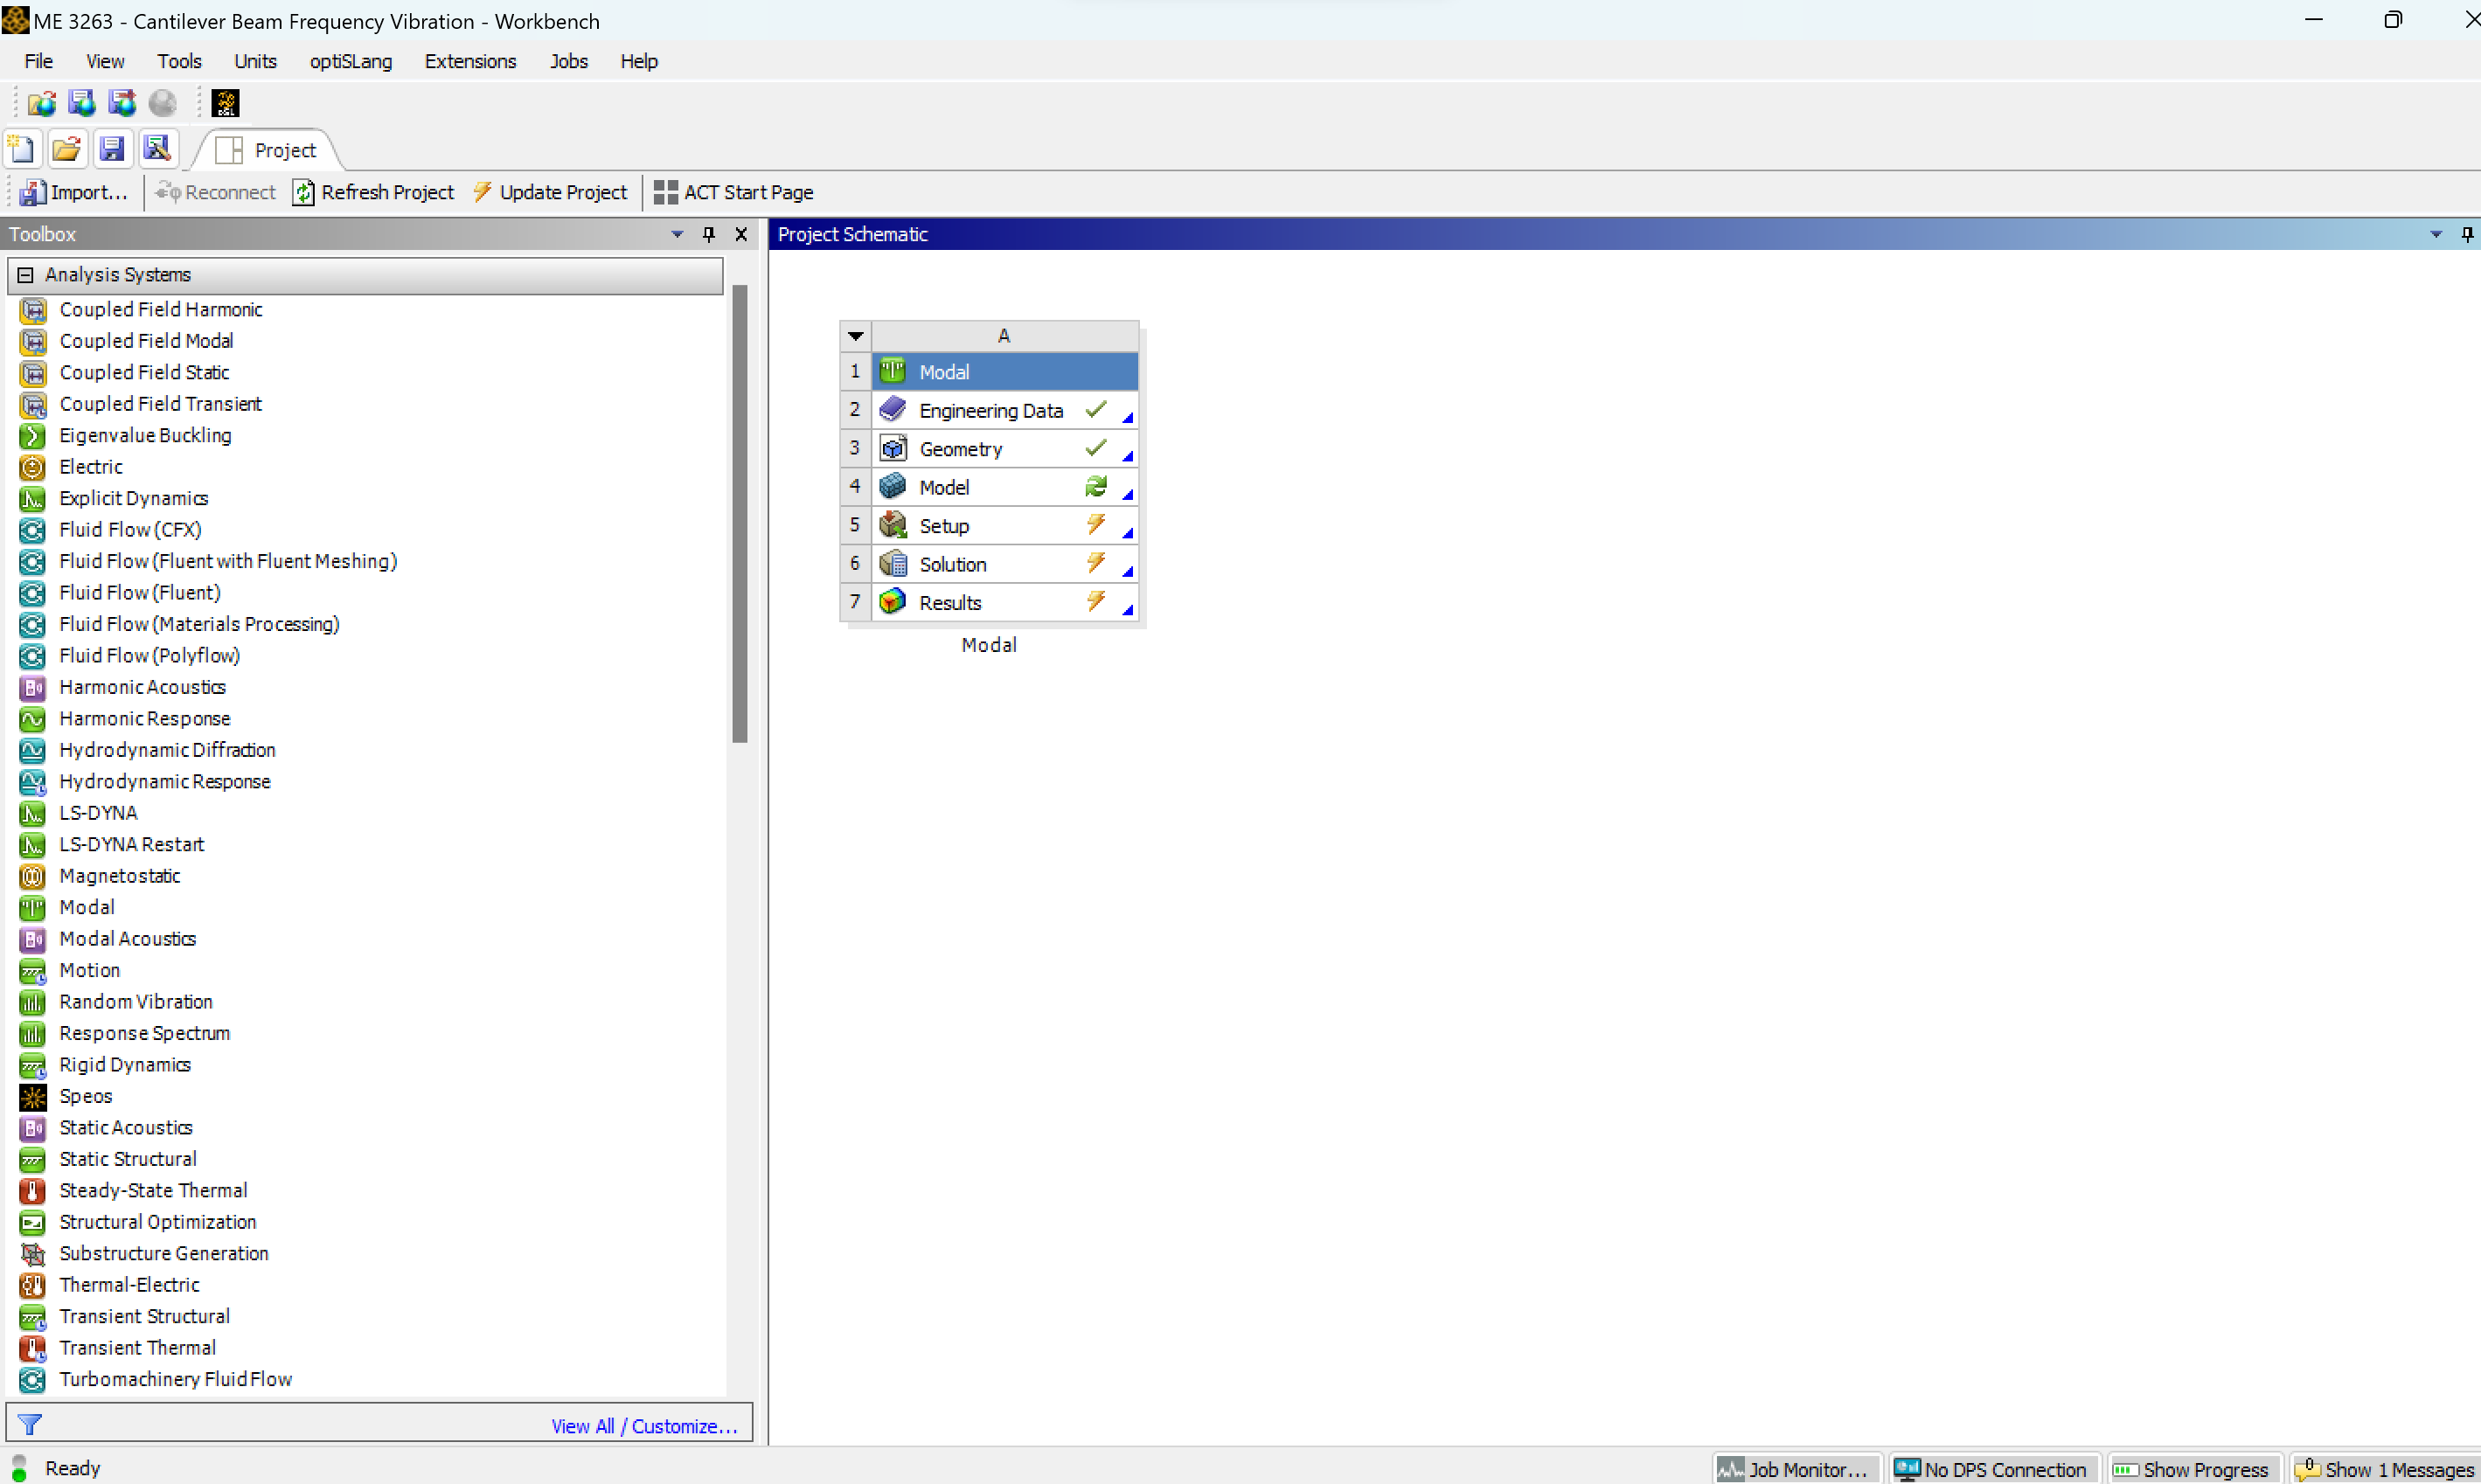The width and height of the screenshot is (2481, 1484).
Task: Pin the Toolbox panel
Action: click(709, 234)
